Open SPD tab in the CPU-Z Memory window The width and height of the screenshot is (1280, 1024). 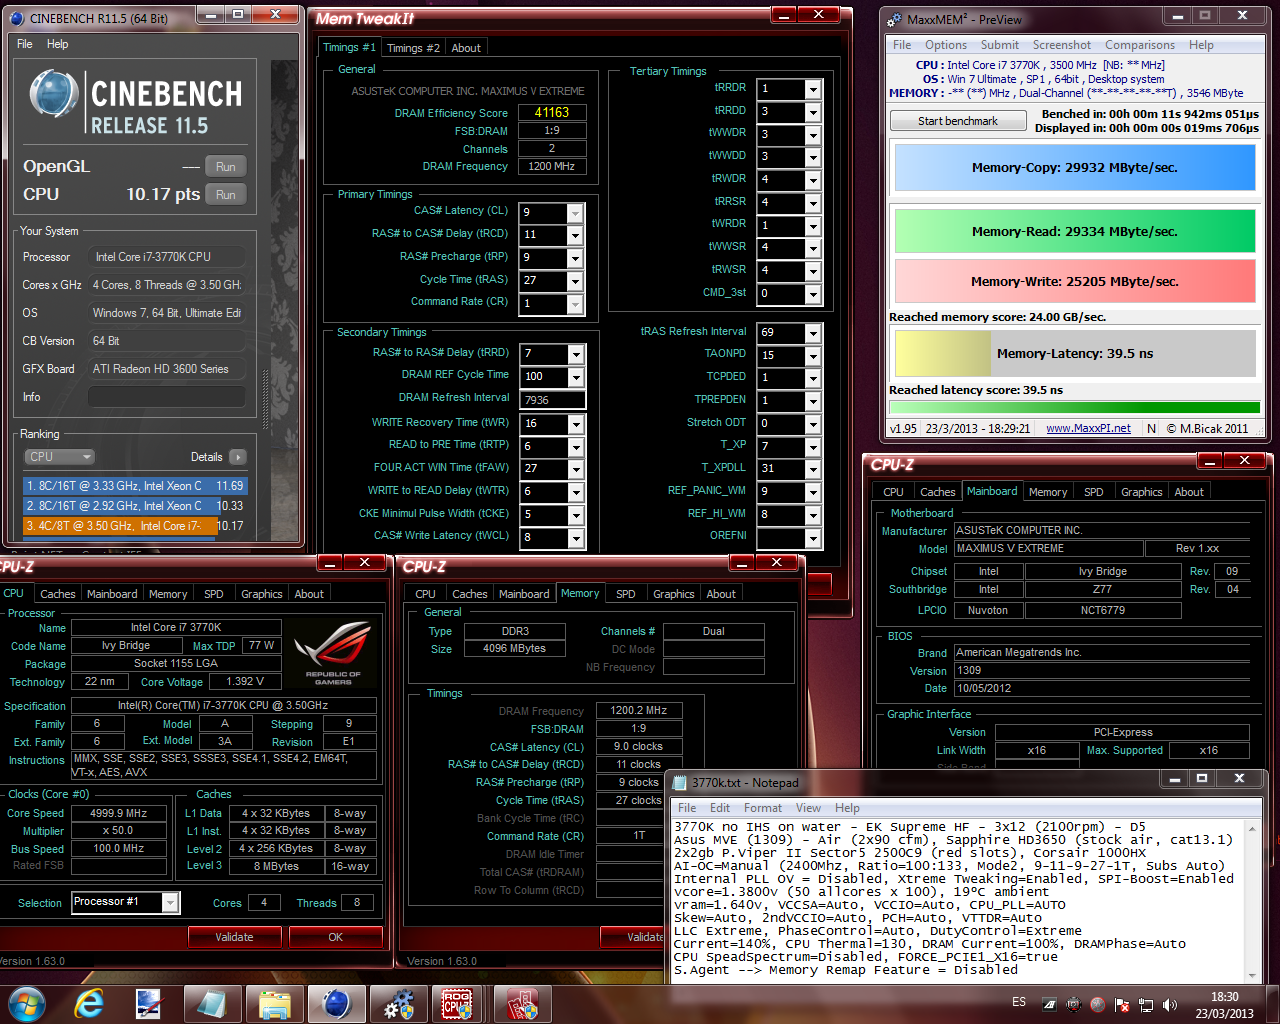pyautogui.click(x=626, y=594)
